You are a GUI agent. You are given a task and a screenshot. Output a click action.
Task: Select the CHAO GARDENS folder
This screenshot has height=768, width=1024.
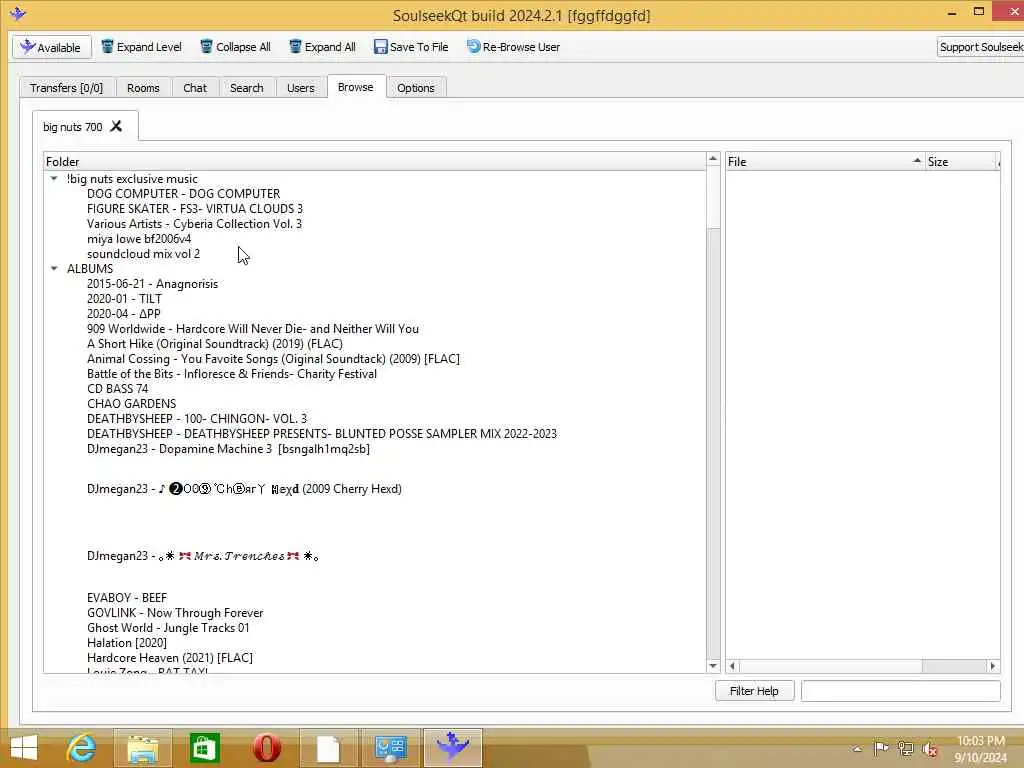click(x=131, y=404)
